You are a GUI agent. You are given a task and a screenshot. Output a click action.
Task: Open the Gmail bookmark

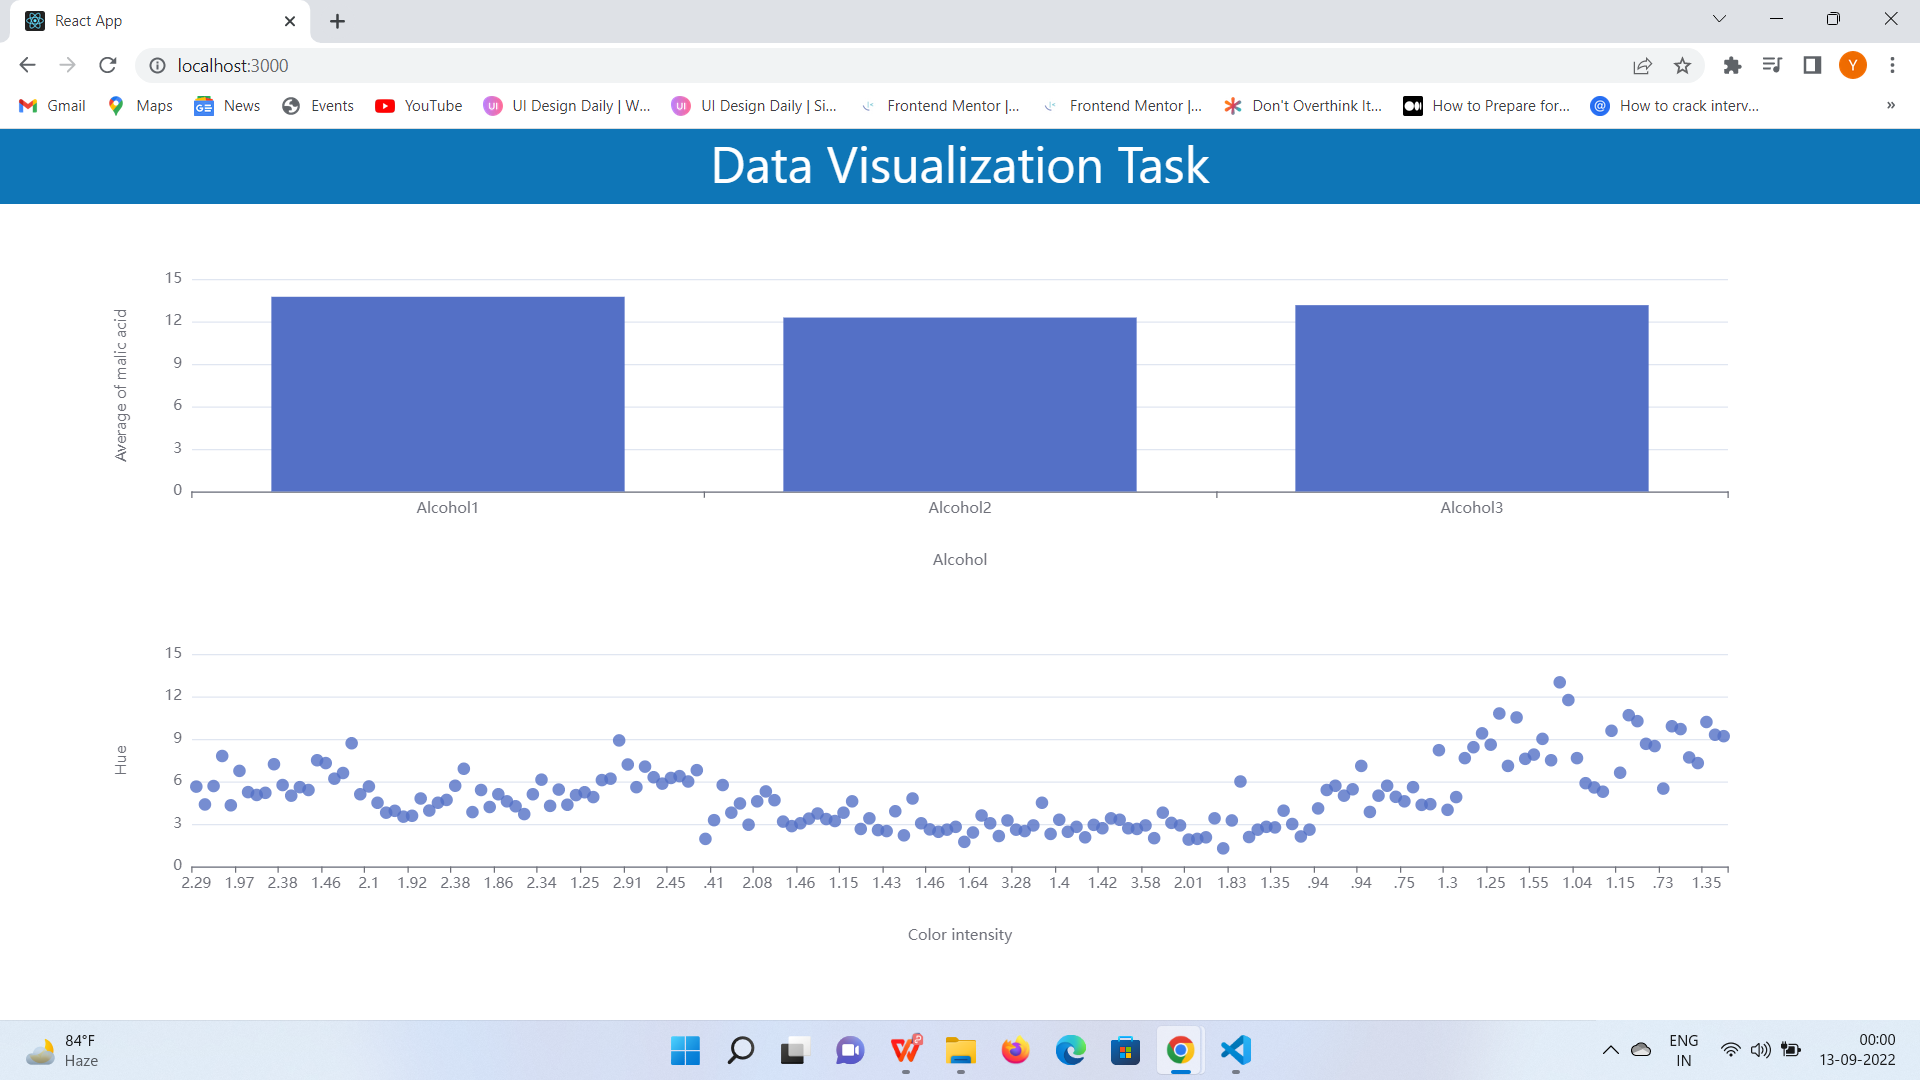[50, 105]
